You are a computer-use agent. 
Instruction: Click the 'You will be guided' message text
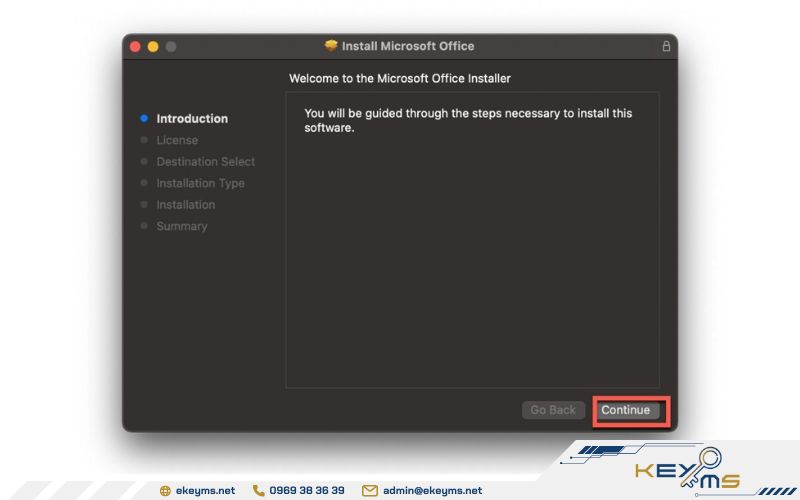coord(468,120)
